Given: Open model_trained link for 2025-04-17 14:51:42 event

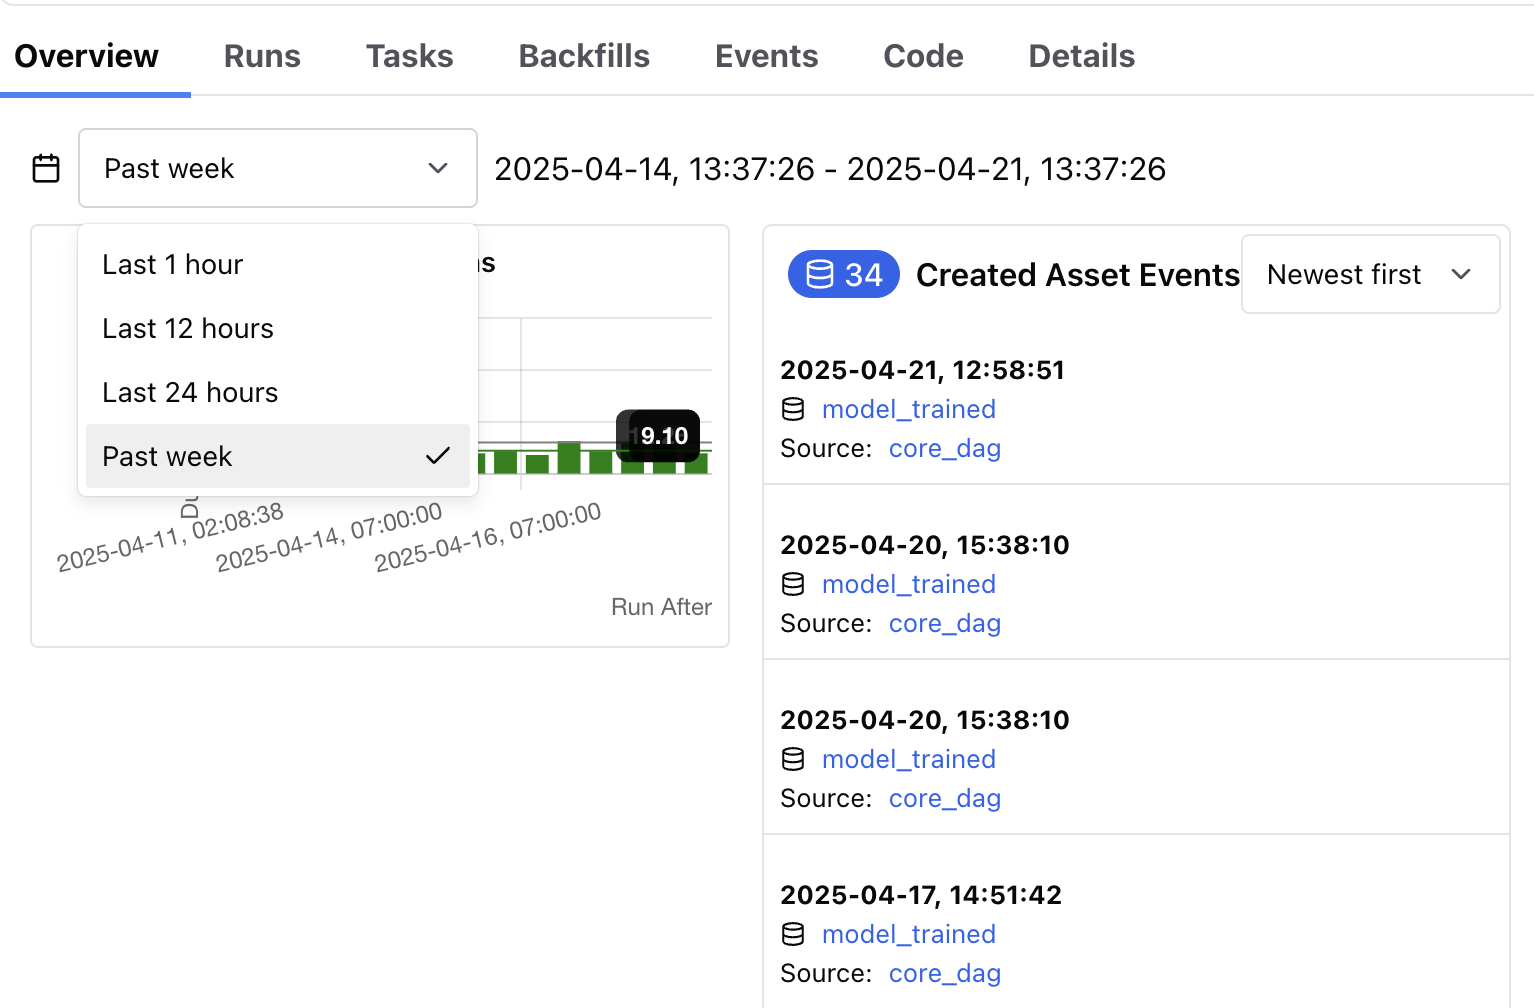Looking at the screenshot, I should [x=909, y=934].
